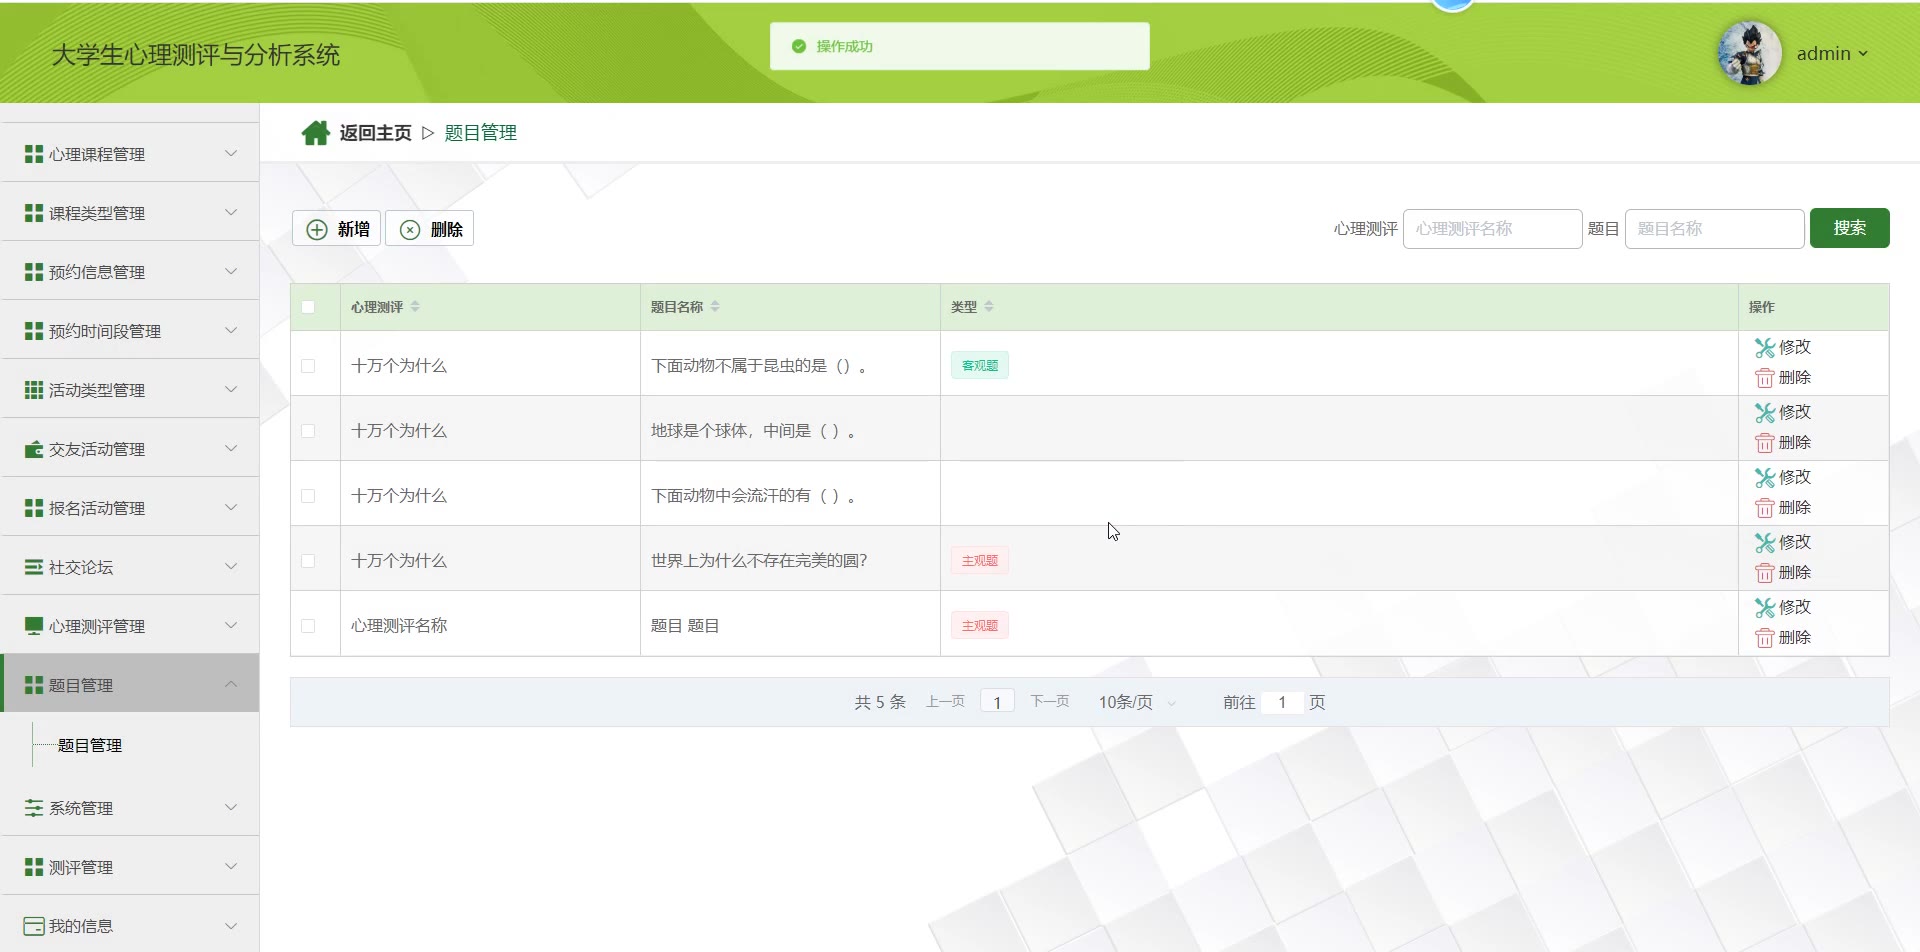Open the 测评管理 menu
This screenshot has width=1920, height=952.
coord(130,866)
